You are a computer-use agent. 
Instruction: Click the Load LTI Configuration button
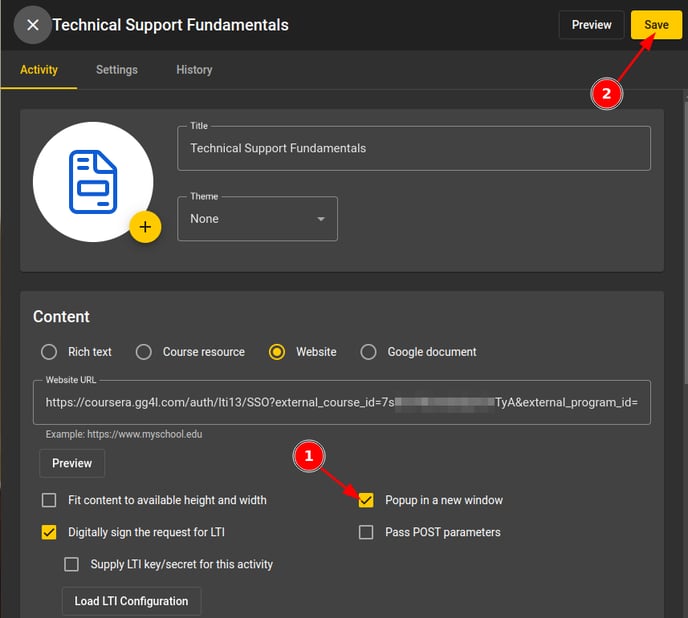[x=131, y=601]
